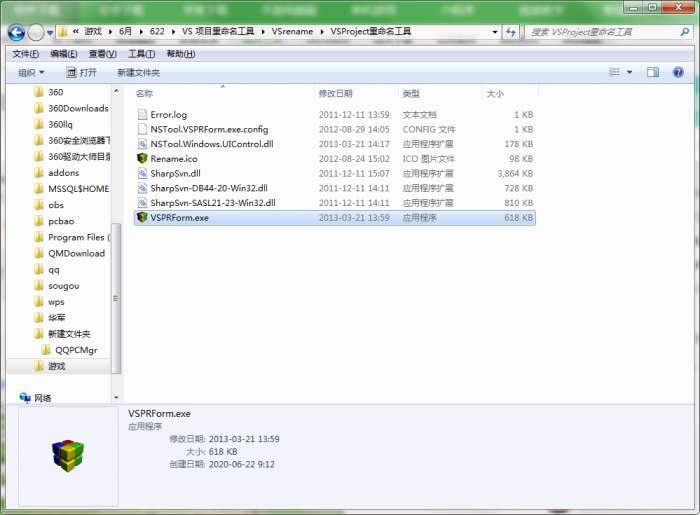Open the 帮助(H) menu
Image resolution: width=700 pixels, height=515 pixels.
181,54
